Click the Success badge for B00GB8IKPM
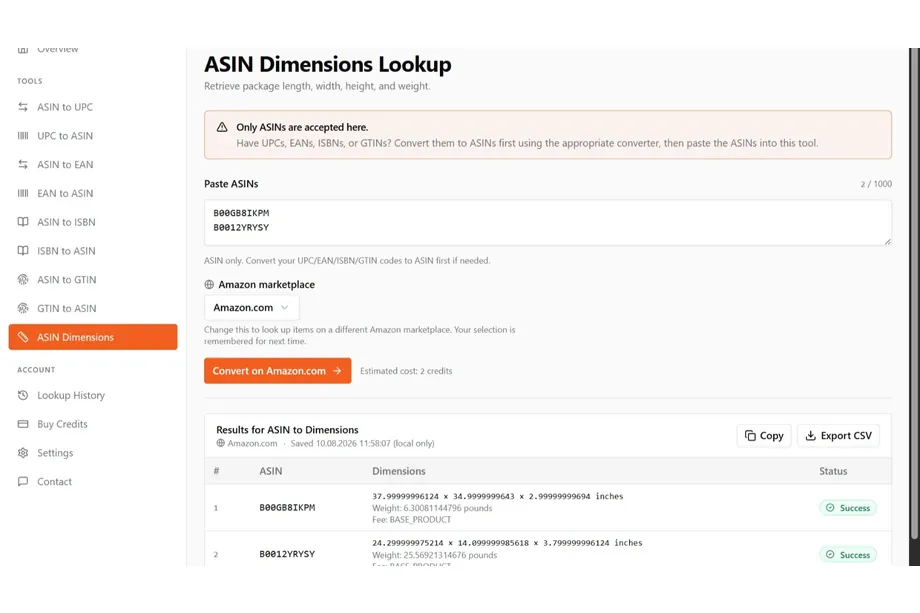920x613 pixels. pyautogui.click(x=848, y=507)
